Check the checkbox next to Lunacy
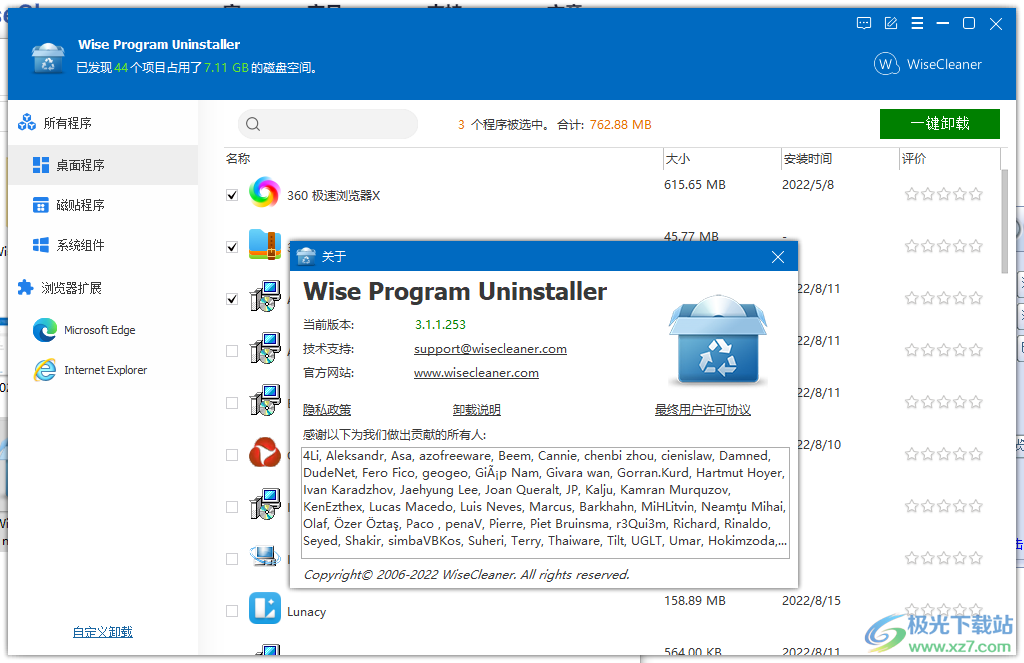 [x=231, y=609]
